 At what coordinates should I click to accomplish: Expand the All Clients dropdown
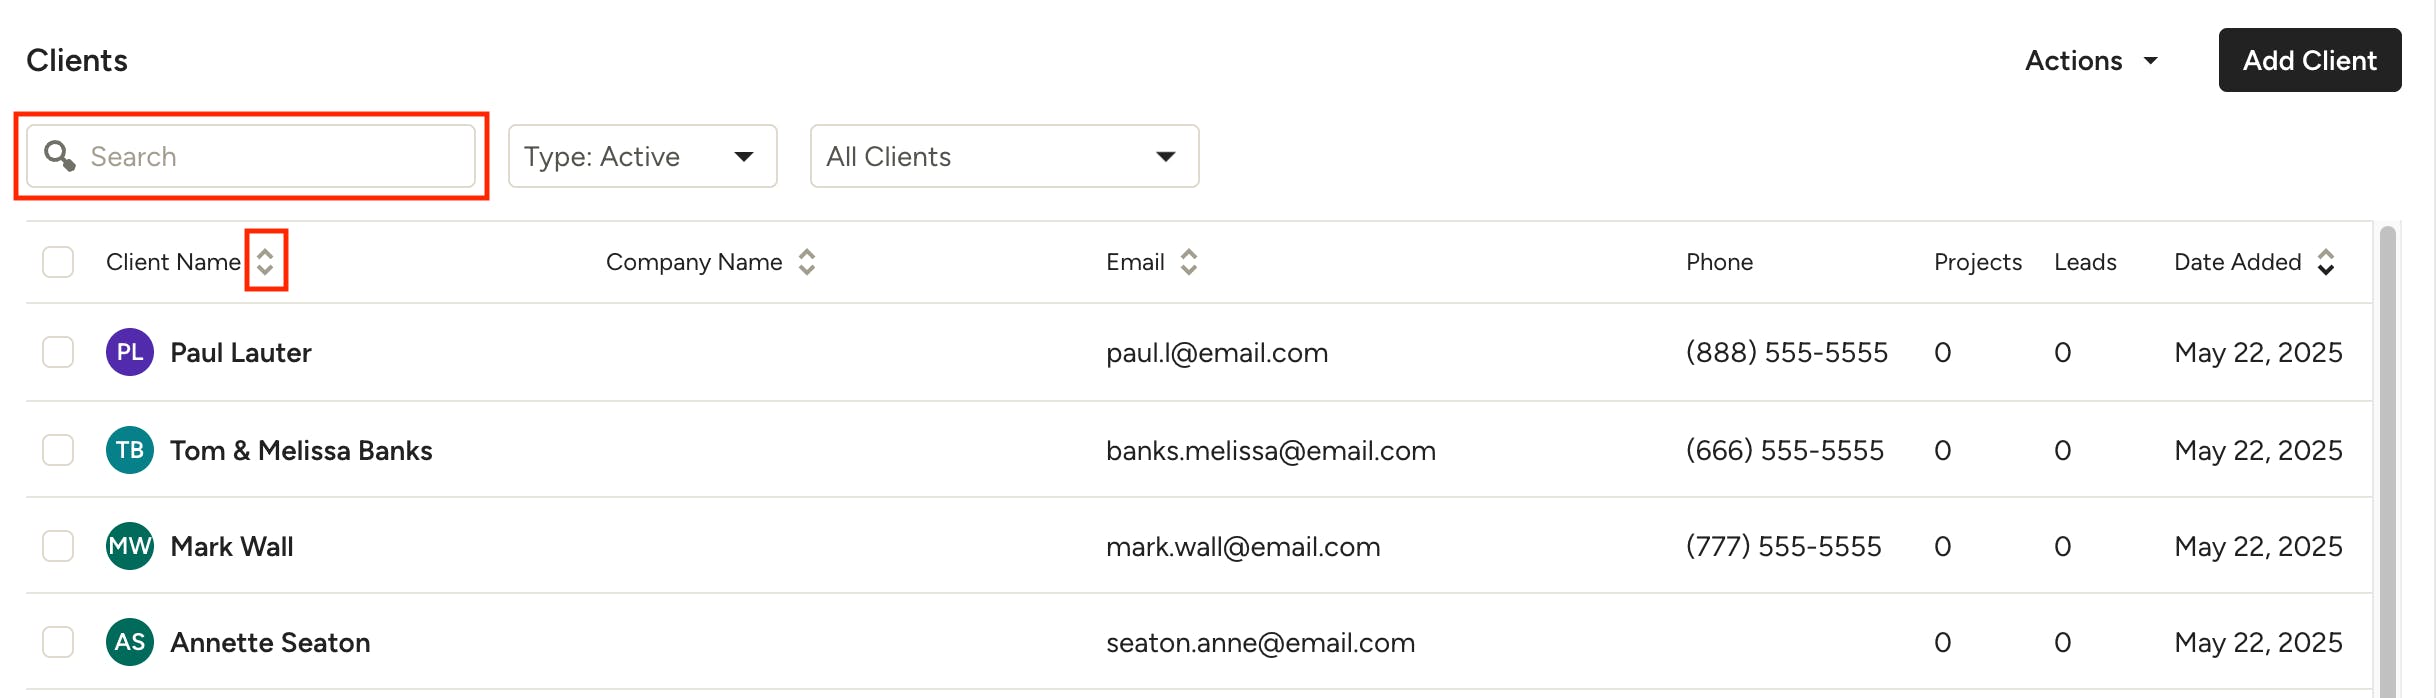click(1004, 156)
